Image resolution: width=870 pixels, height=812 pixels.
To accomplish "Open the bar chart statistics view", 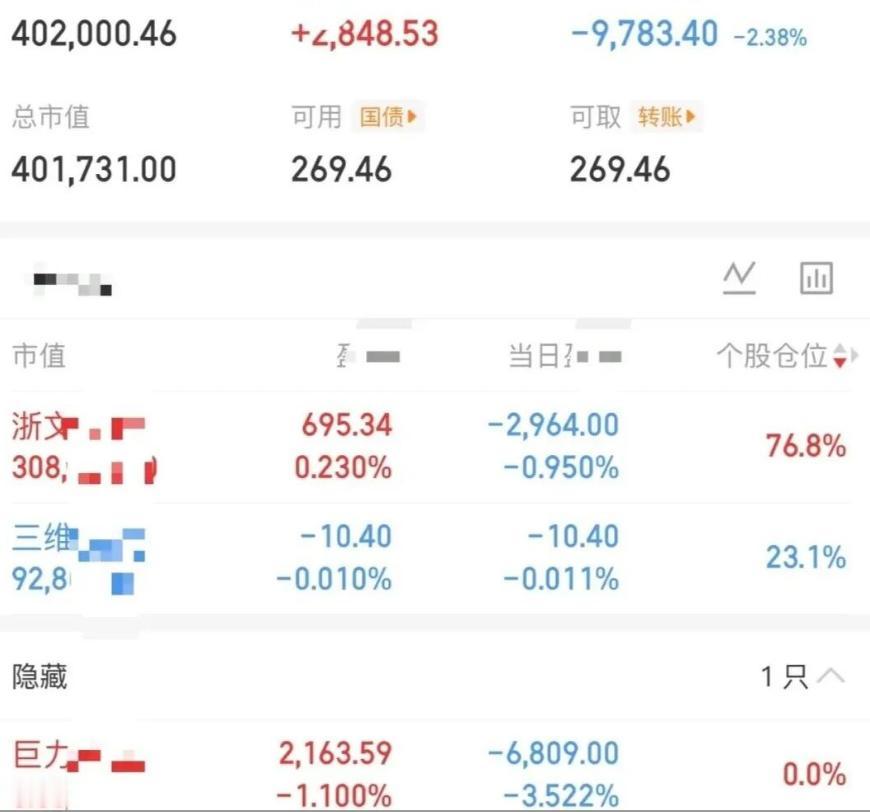I will [815, 278].
